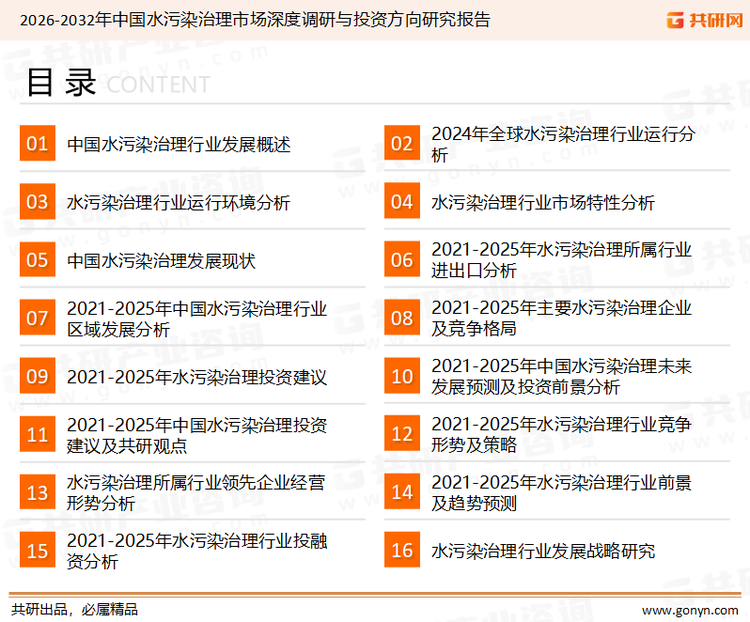Image resolution: width=750 pixels, height=622 pixels.
Task: Select the orange 04 chapter badge
Action: (402, 201)
